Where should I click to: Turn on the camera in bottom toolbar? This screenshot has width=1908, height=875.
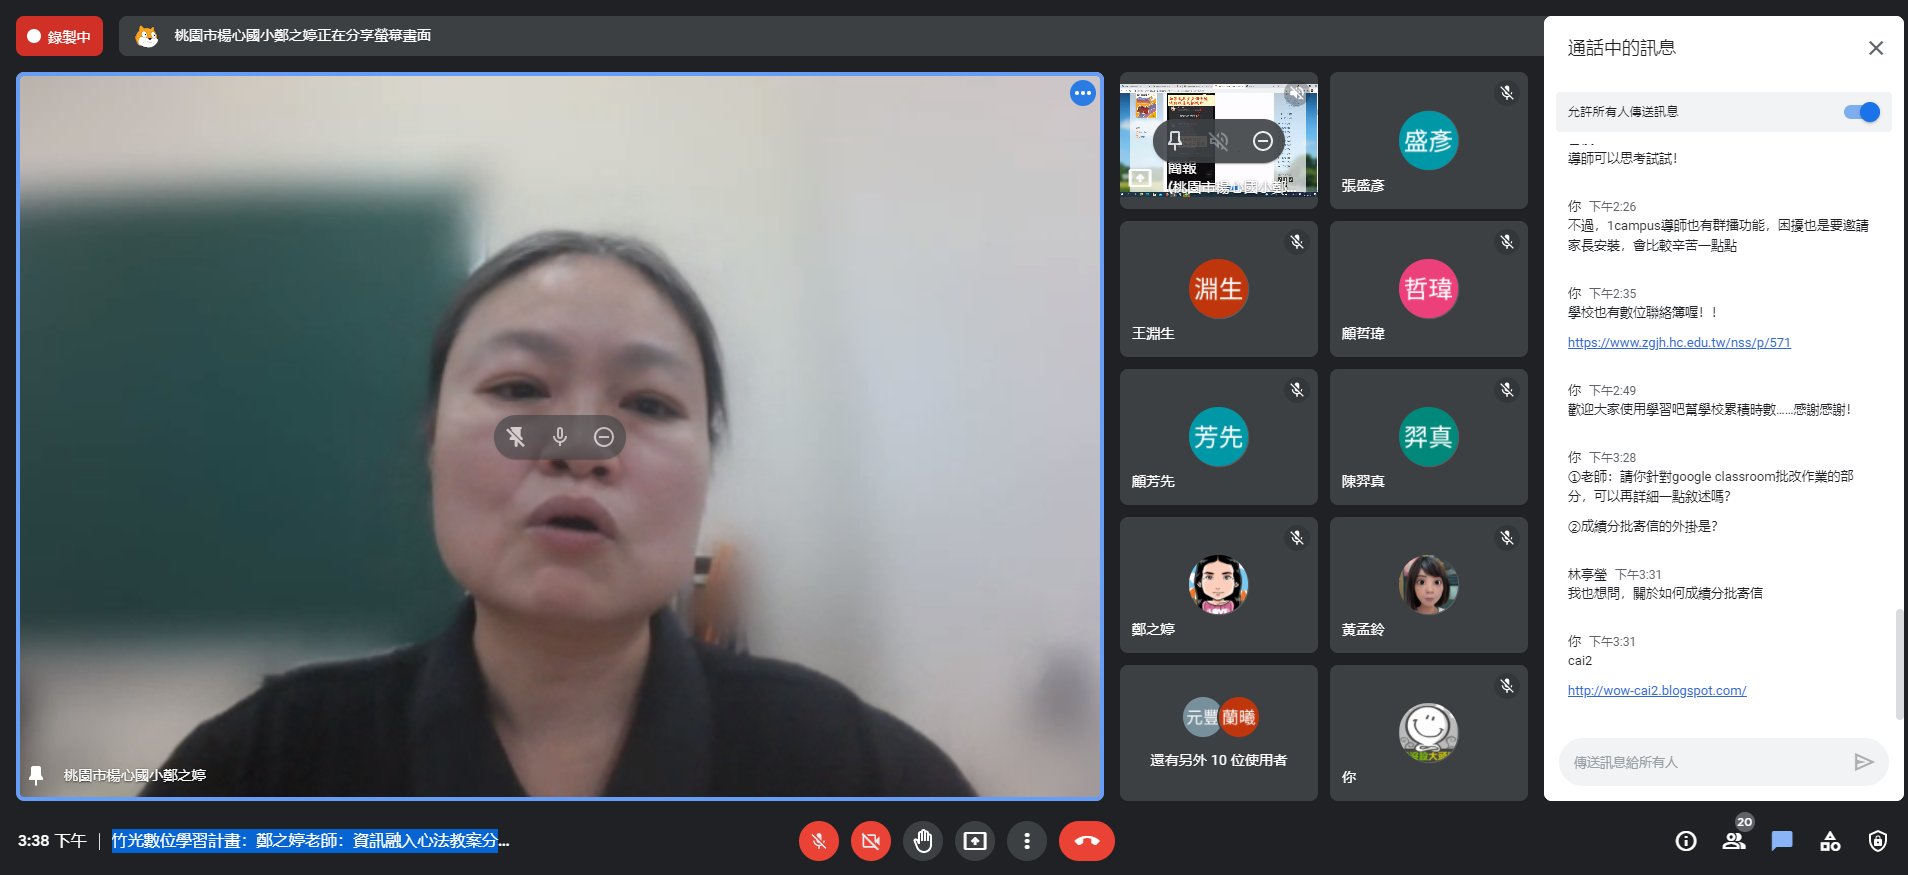870,841
